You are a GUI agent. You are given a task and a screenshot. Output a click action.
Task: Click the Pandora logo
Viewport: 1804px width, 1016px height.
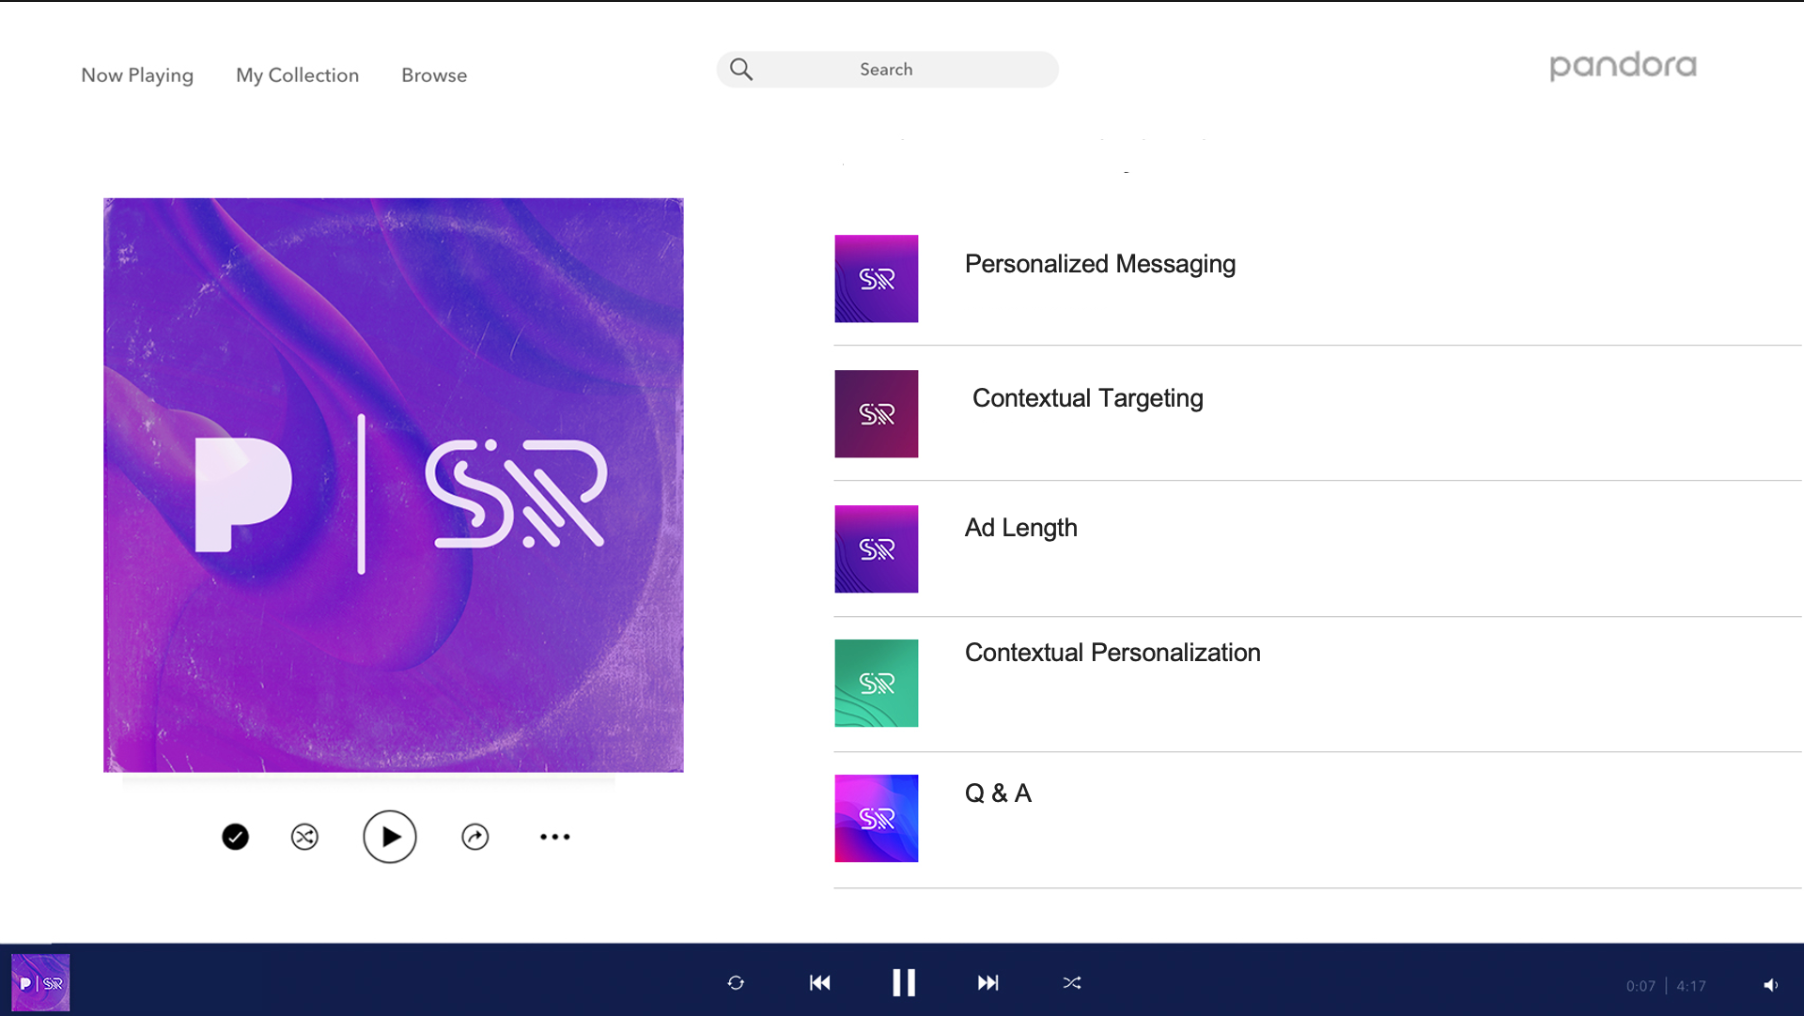(x=1623, y=66)
